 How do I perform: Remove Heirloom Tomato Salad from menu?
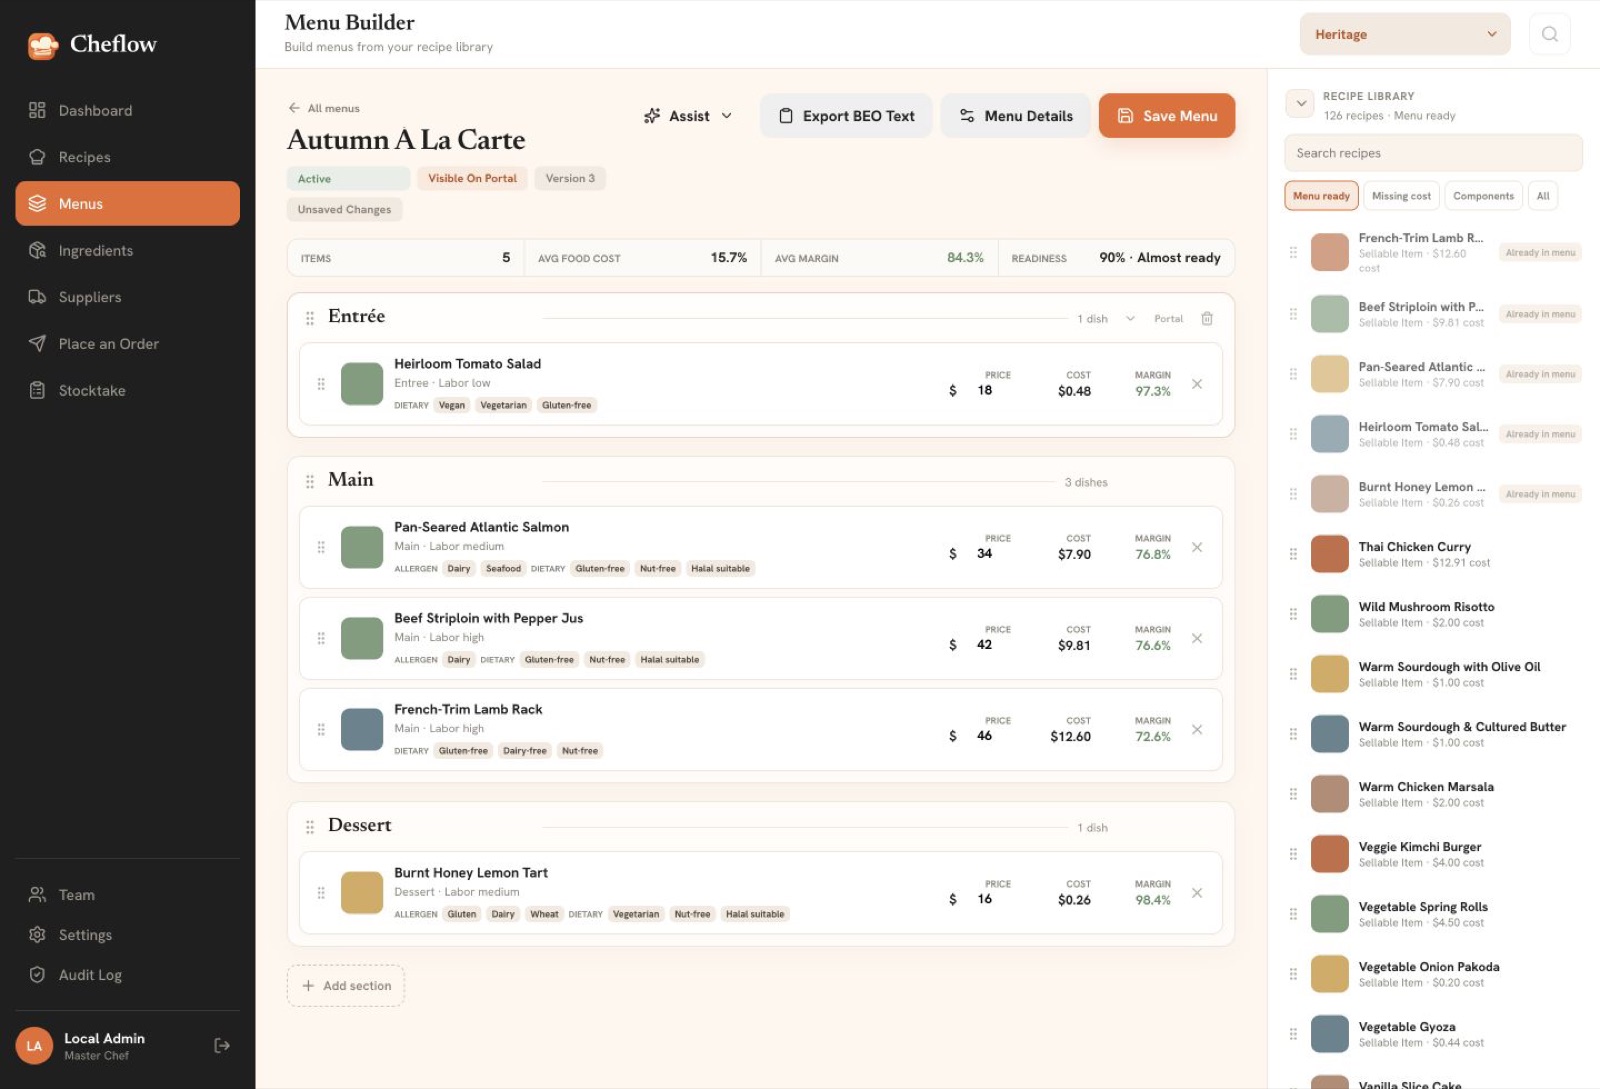click(x=1197, y=384)
